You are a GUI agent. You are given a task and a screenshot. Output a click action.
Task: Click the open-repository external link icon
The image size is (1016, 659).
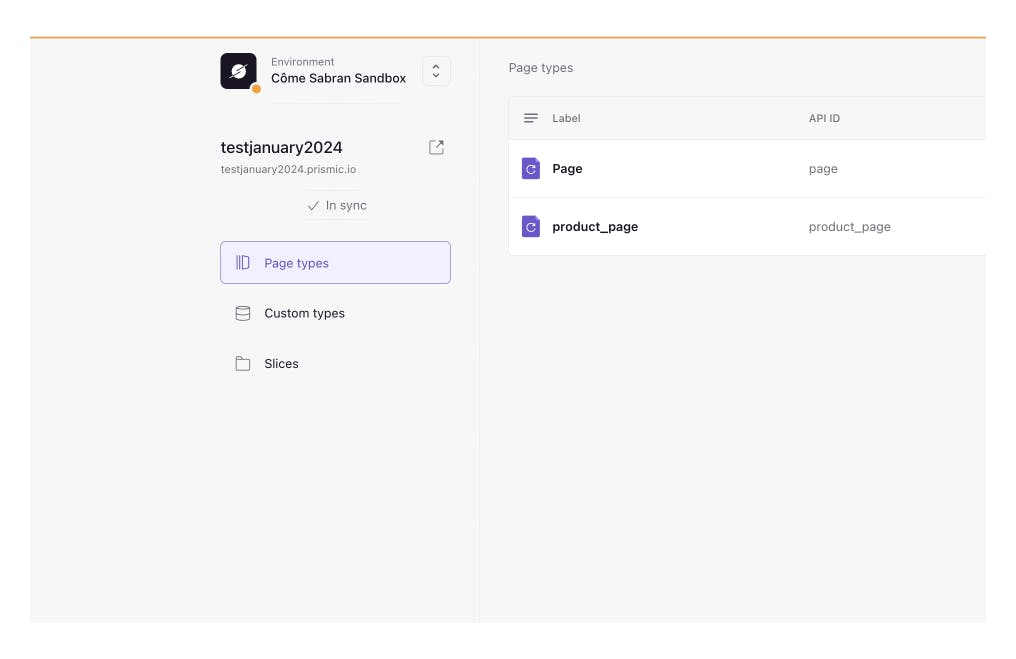click(x=436, y=148)
